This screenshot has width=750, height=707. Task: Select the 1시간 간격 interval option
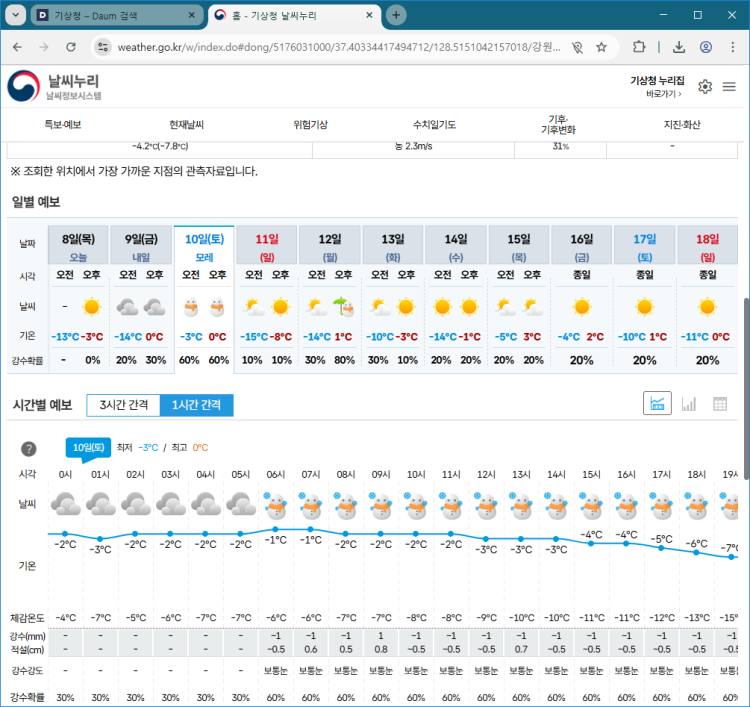(196, 405)
